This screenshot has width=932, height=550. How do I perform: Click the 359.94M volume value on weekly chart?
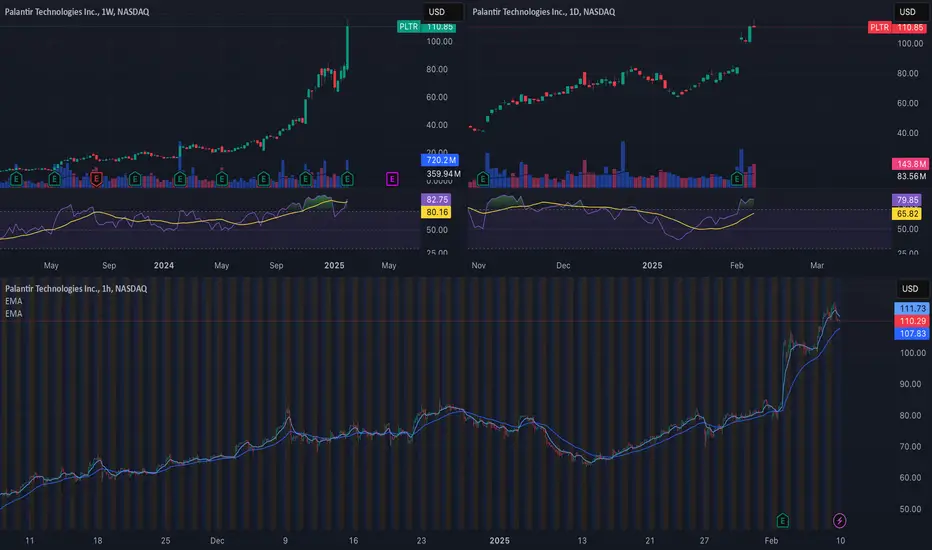tap(443, 174)
